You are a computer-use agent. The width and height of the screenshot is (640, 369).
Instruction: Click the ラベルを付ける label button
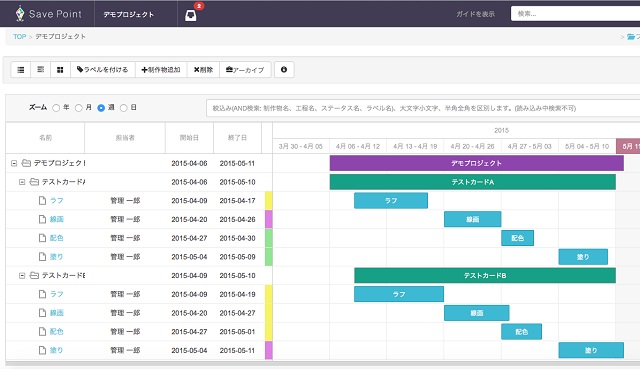click(x=102, y=70)
